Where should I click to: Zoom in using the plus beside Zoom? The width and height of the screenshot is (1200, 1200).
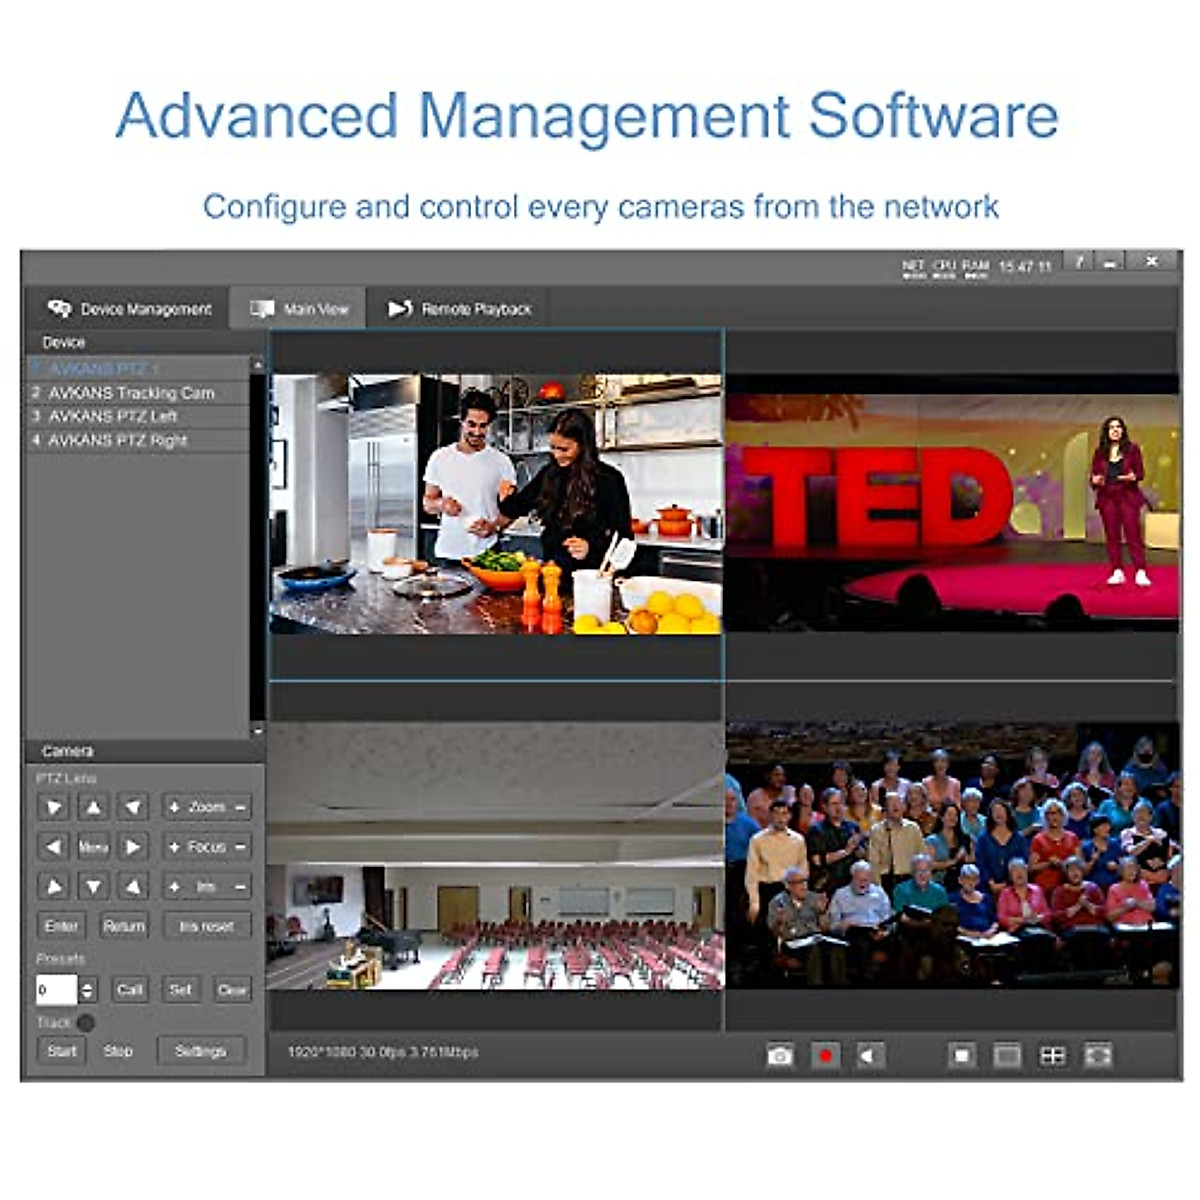(x=174, y=807)
